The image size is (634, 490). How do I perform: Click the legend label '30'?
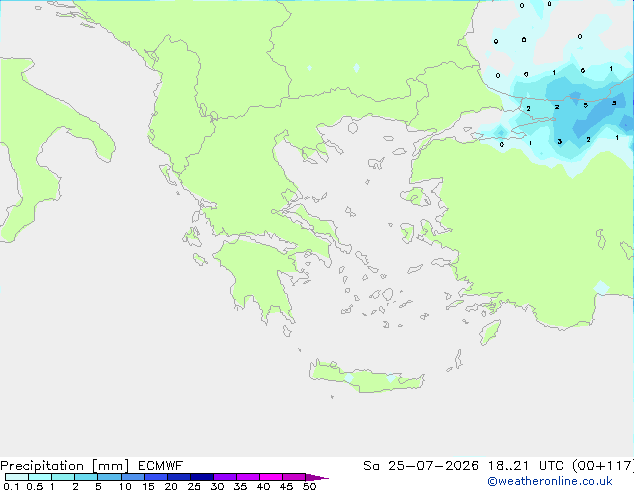(x=217, y=486)
